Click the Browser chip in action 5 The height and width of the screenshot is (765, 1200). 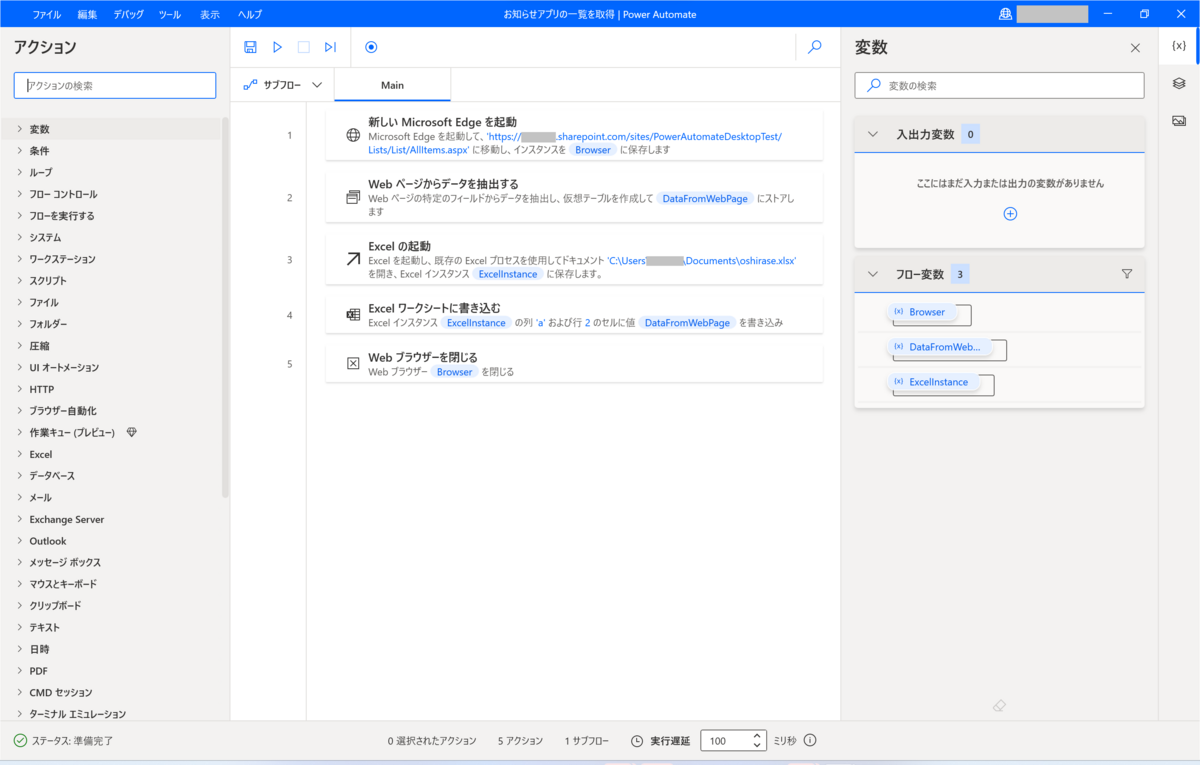click(x=454, y=371)
